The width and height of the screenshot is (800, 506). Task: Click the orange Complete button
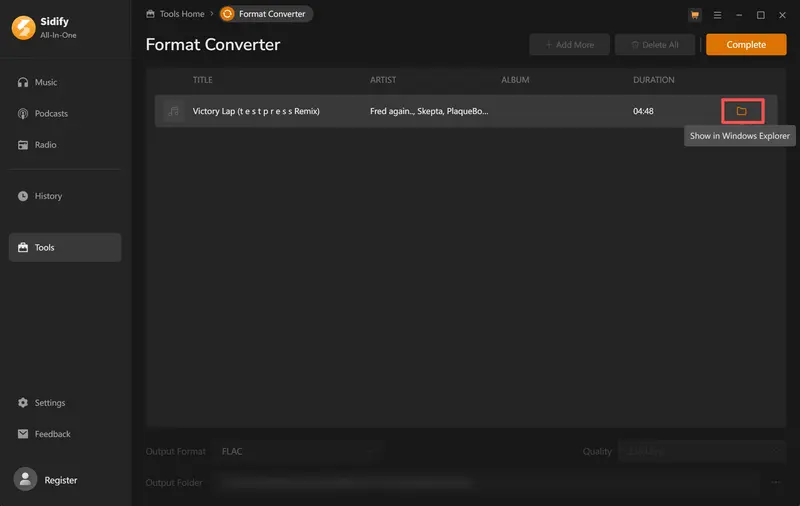746,44
